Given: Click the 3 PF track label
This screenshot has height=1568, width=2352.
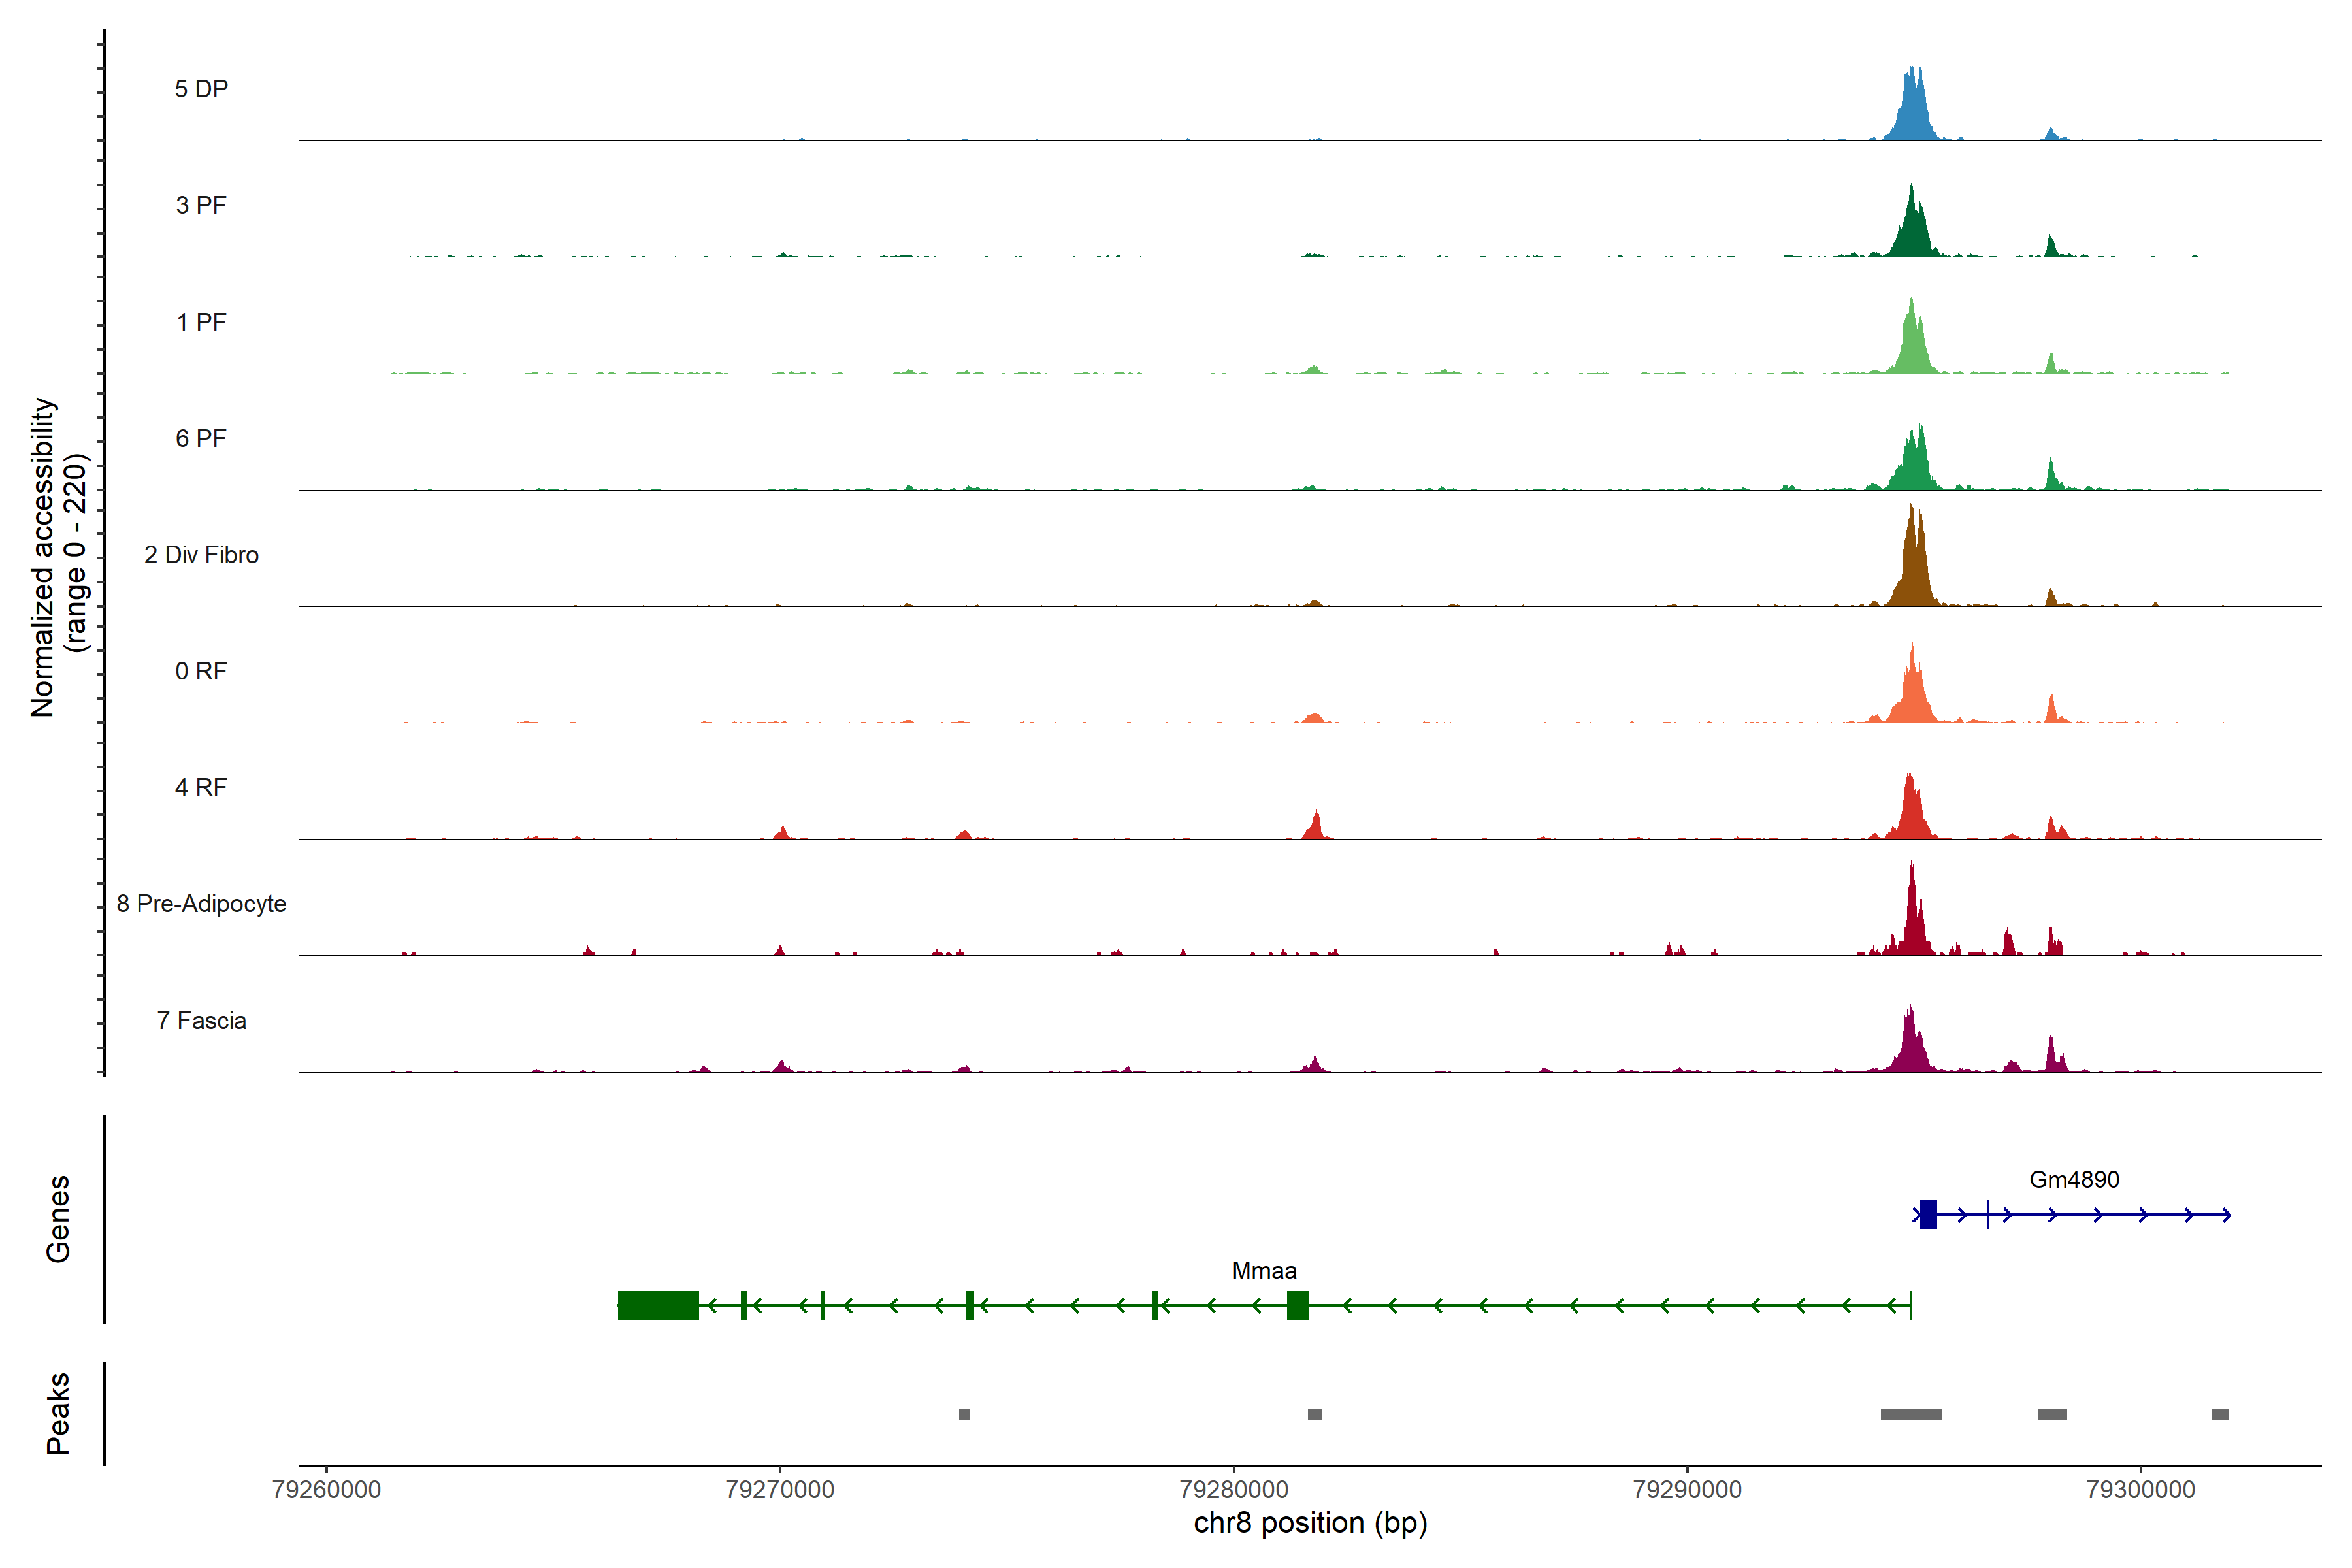Looking at the screenshot, I should [x=201, y=205].
